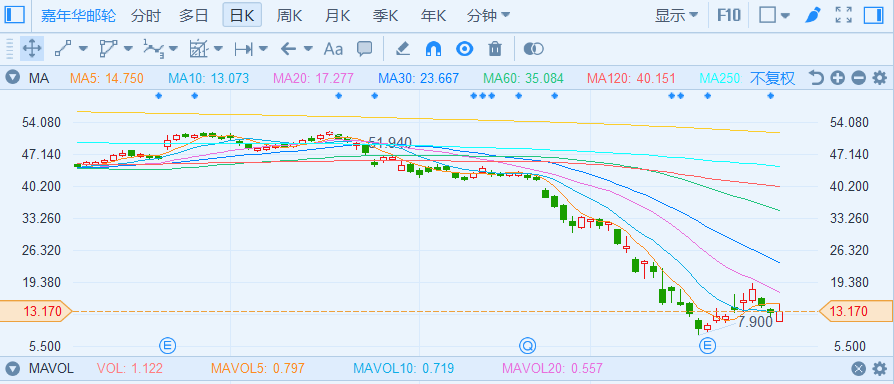
Task: Click the MA20: 17.277 label
Action: point(314,79)
